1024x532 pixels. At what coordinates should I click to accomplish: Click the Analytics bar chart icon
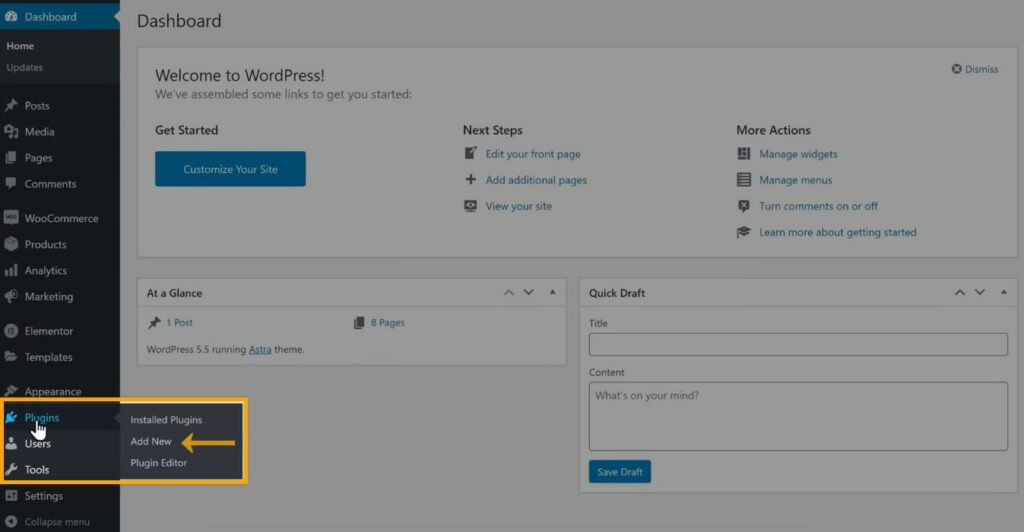(11, 270)
